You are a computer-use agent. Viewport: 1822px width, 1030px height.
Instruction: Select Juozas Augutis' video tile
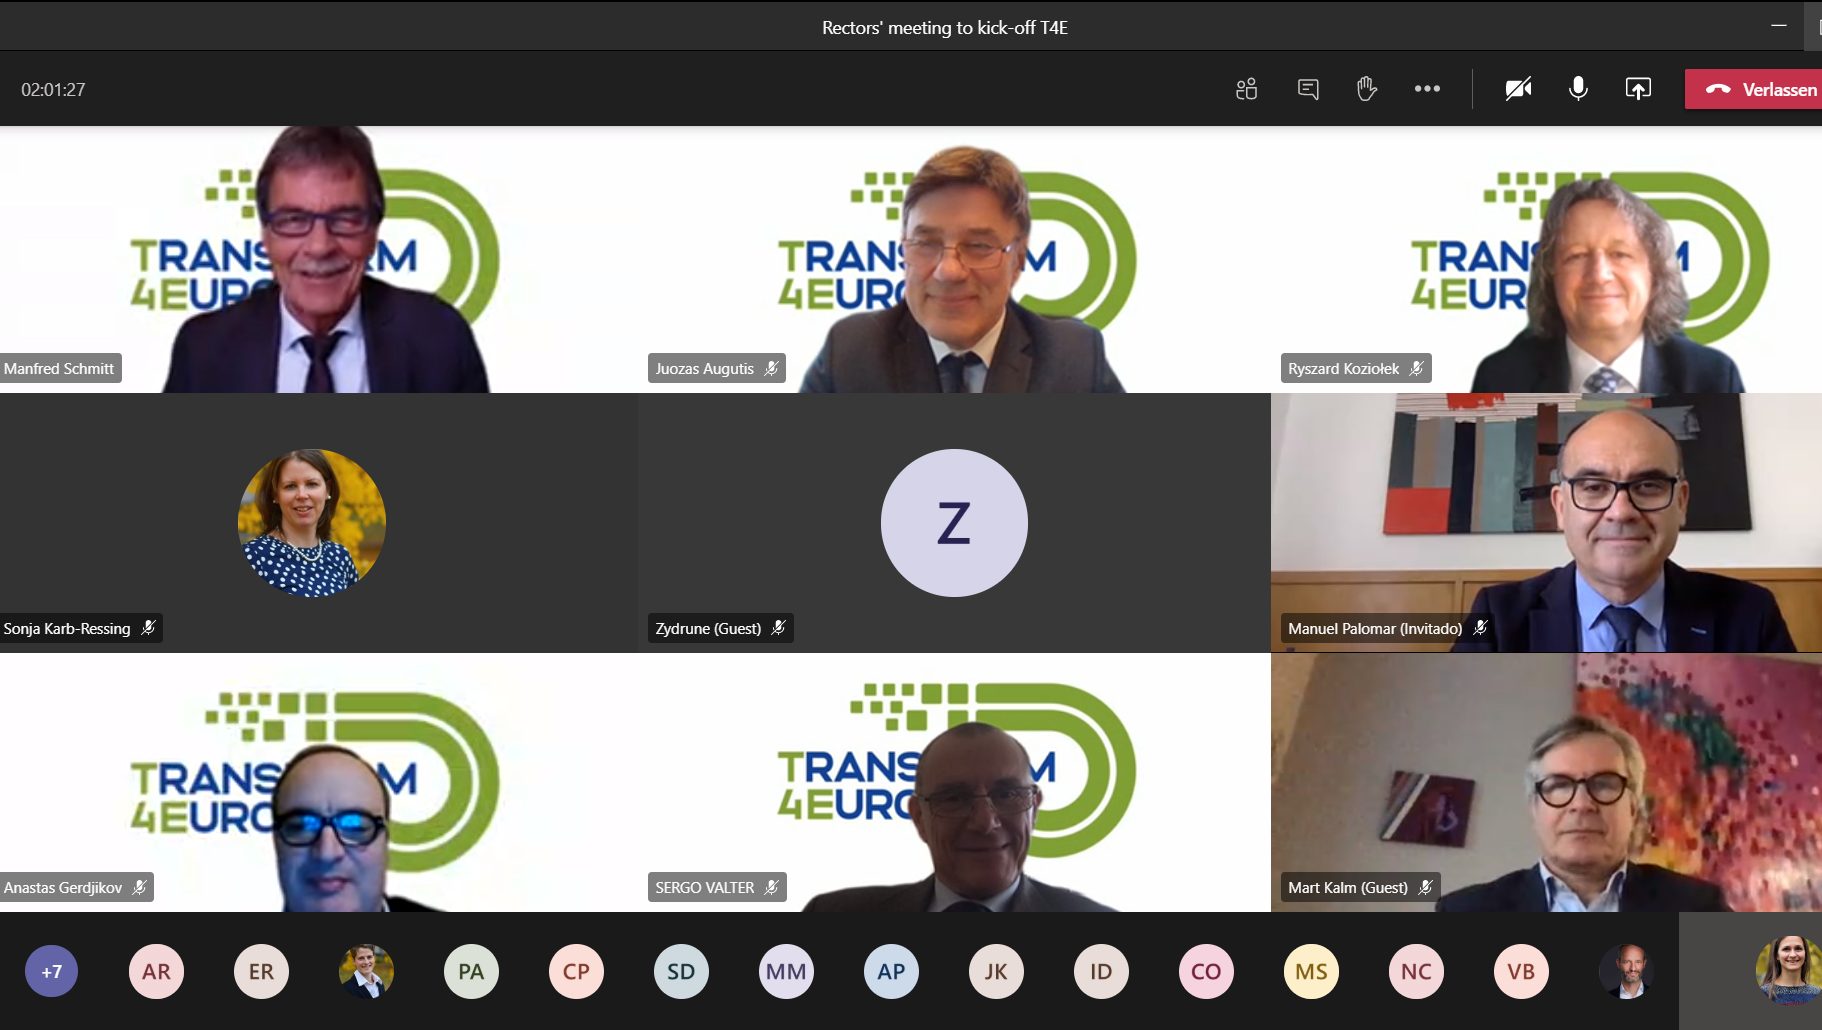coord(954,259)
